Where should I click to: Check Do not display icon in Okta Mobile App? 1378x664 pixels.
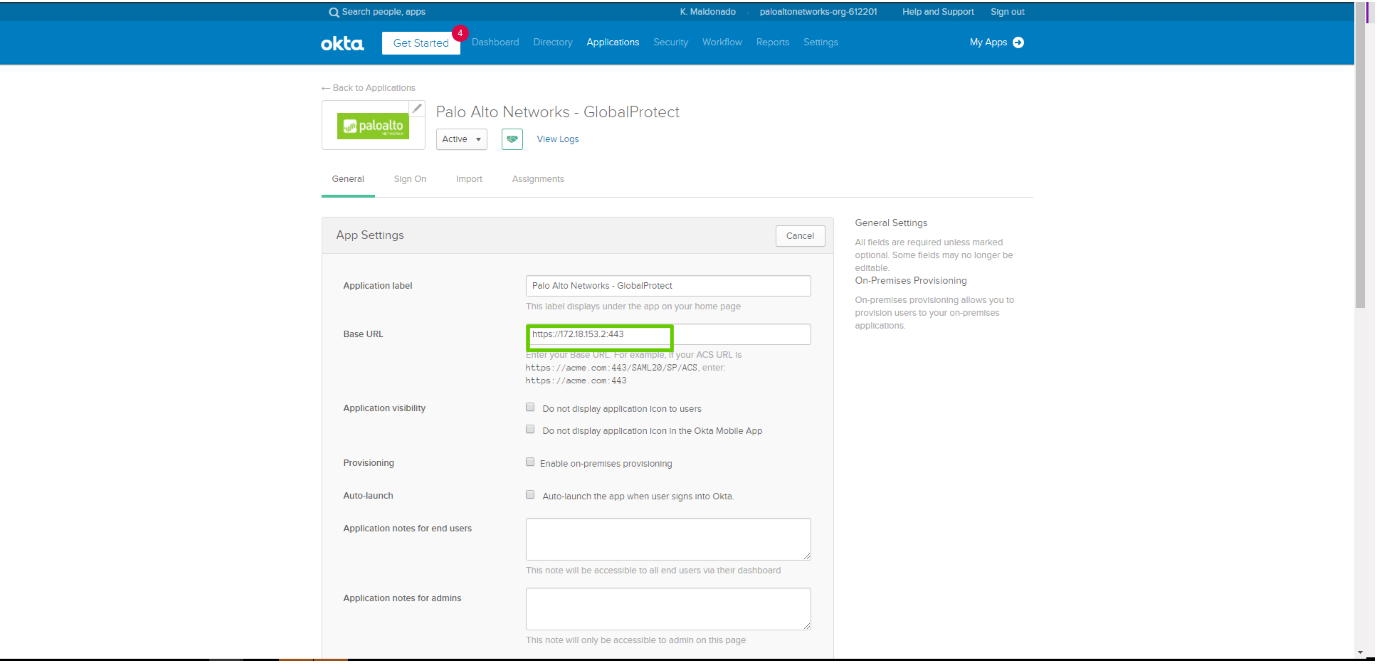[x=530, y=430]
